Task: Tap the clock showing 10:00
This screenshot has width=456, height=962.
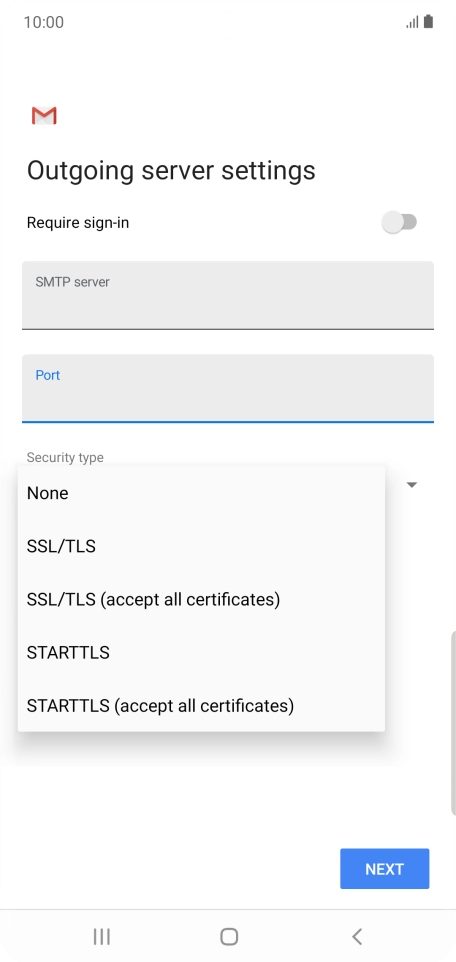Action: (44, 23)
